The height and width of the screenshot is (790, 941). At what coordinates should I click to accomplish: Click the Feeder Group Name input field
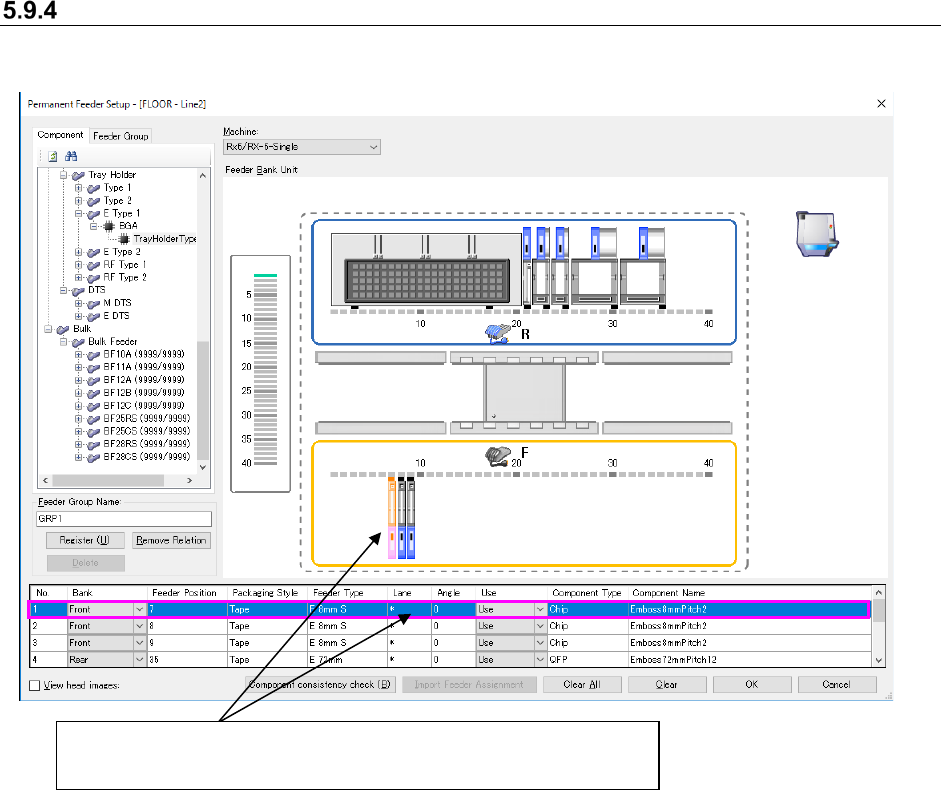pos(125,519)
